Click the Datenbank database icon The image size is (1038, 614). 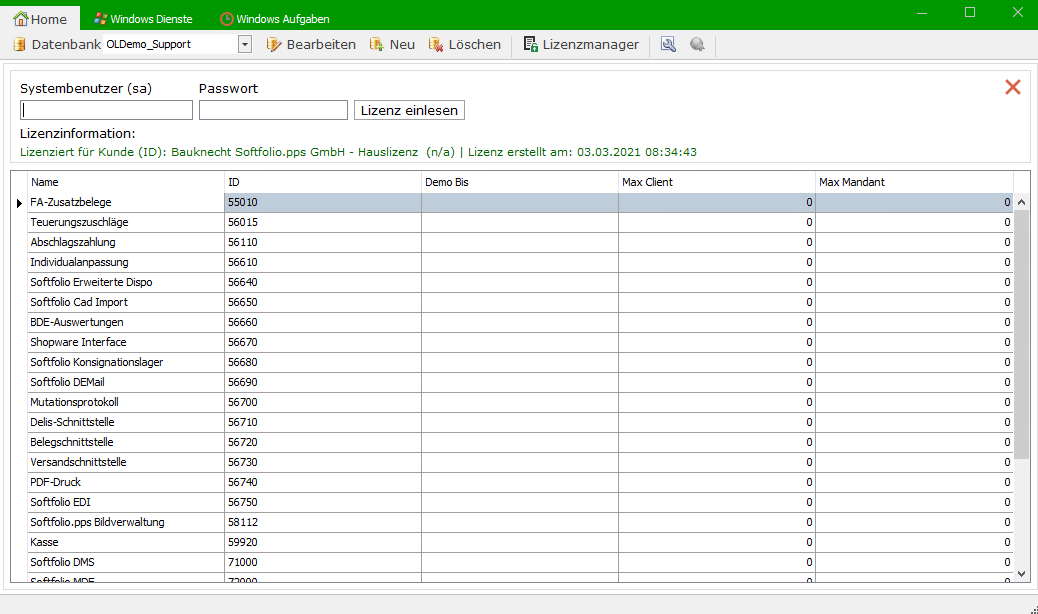pos(19,45)
